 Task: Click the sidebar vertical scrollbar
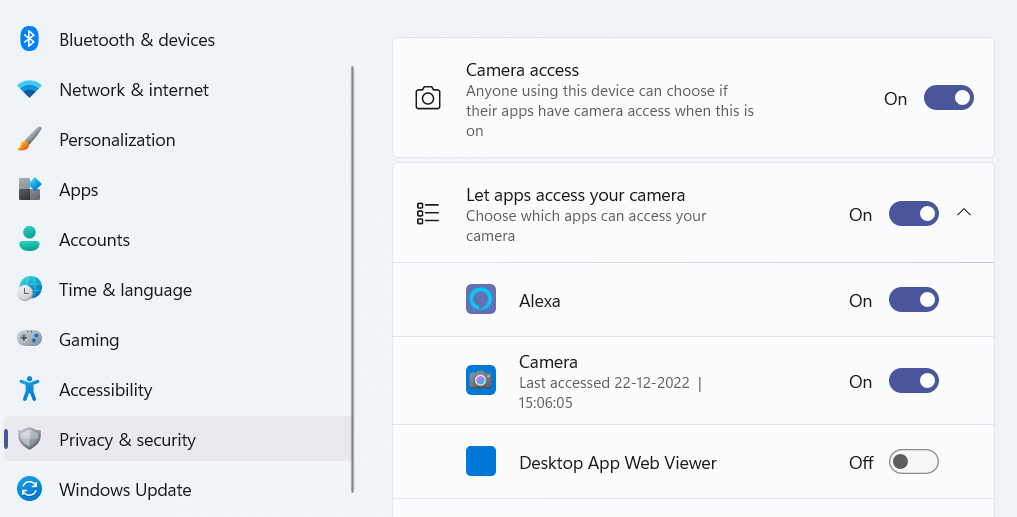point(353,279)
